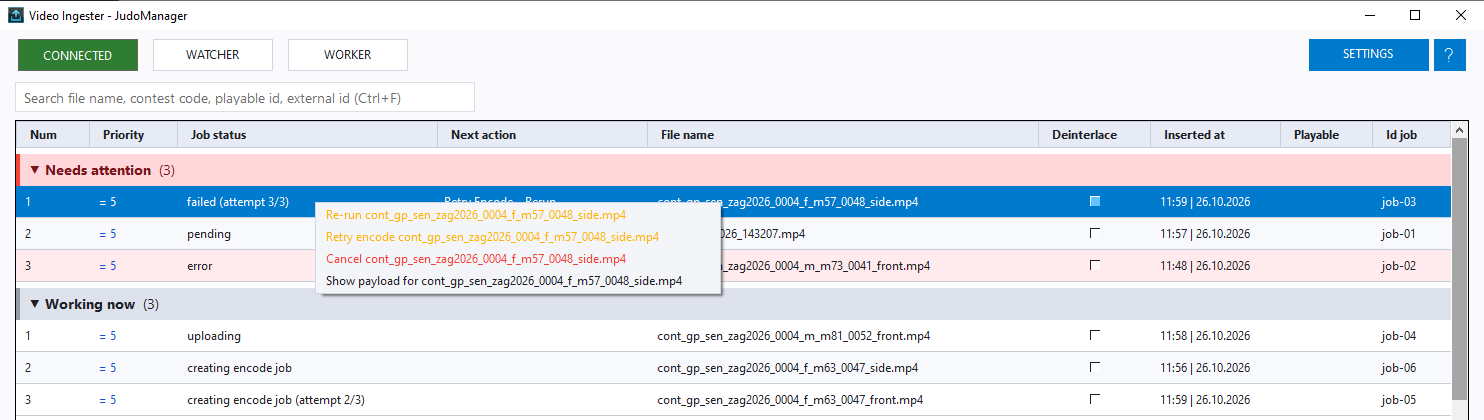Click the '11:56 | 26.10.2026' inserted time
This screenshot has width=1484, height=420.
pyautogui.click(x=1205, y=368)
